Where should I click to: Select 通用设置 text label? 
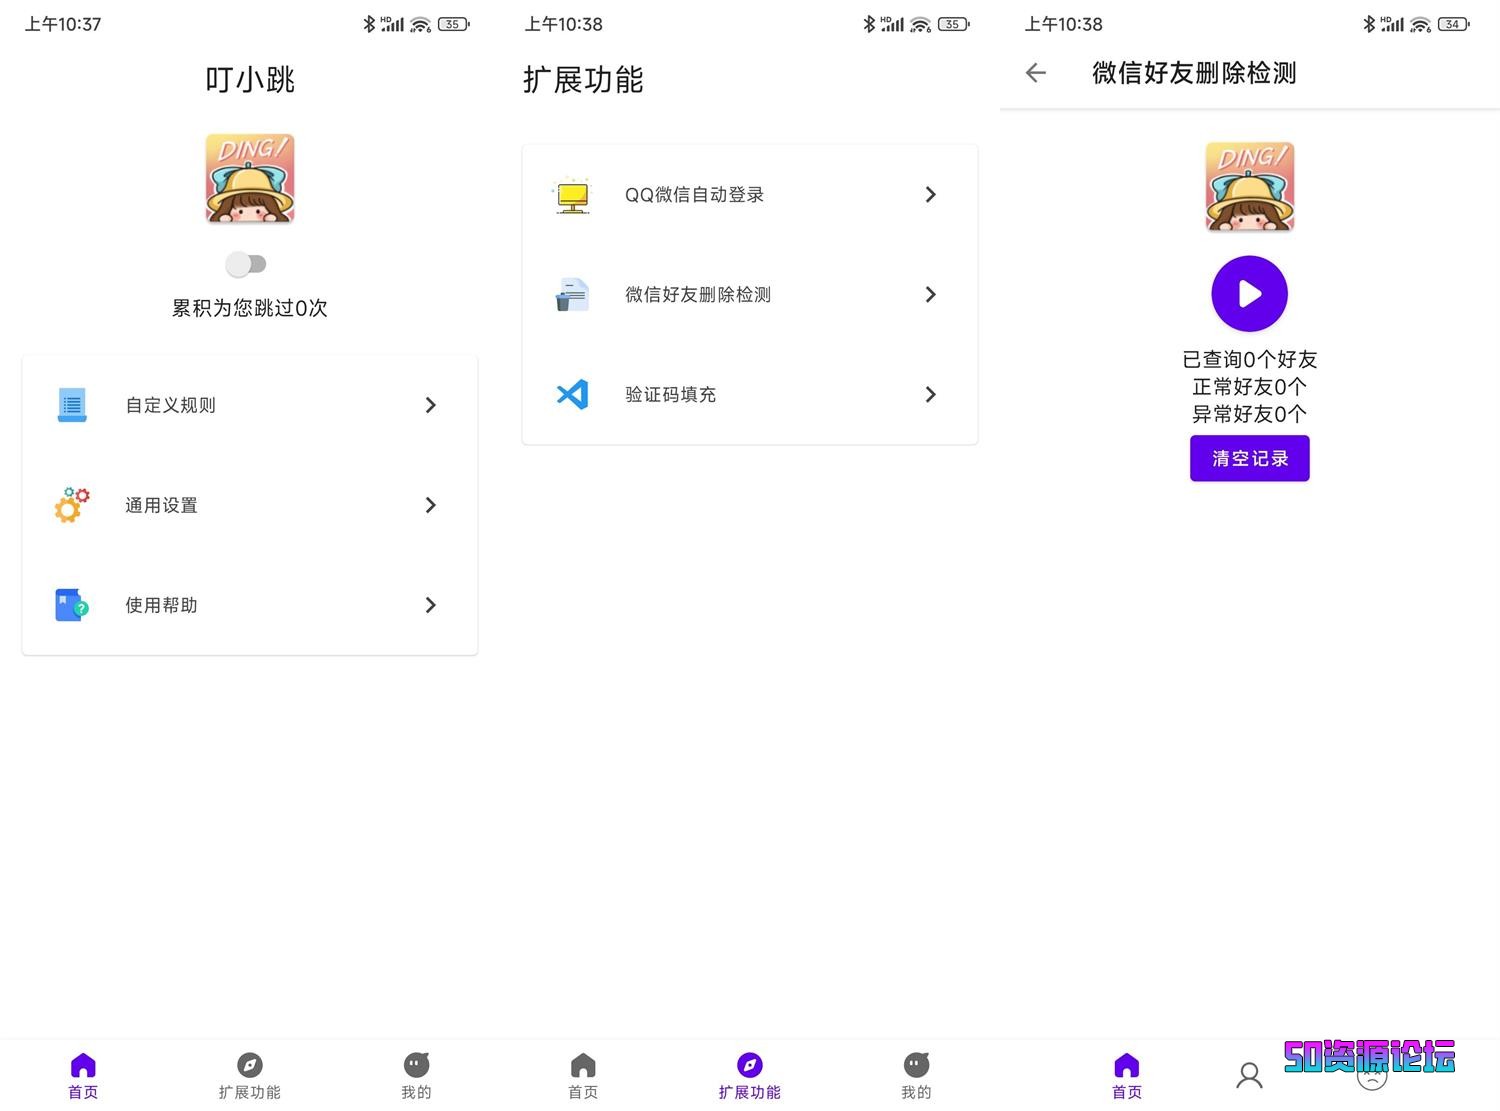pos(161,505)
